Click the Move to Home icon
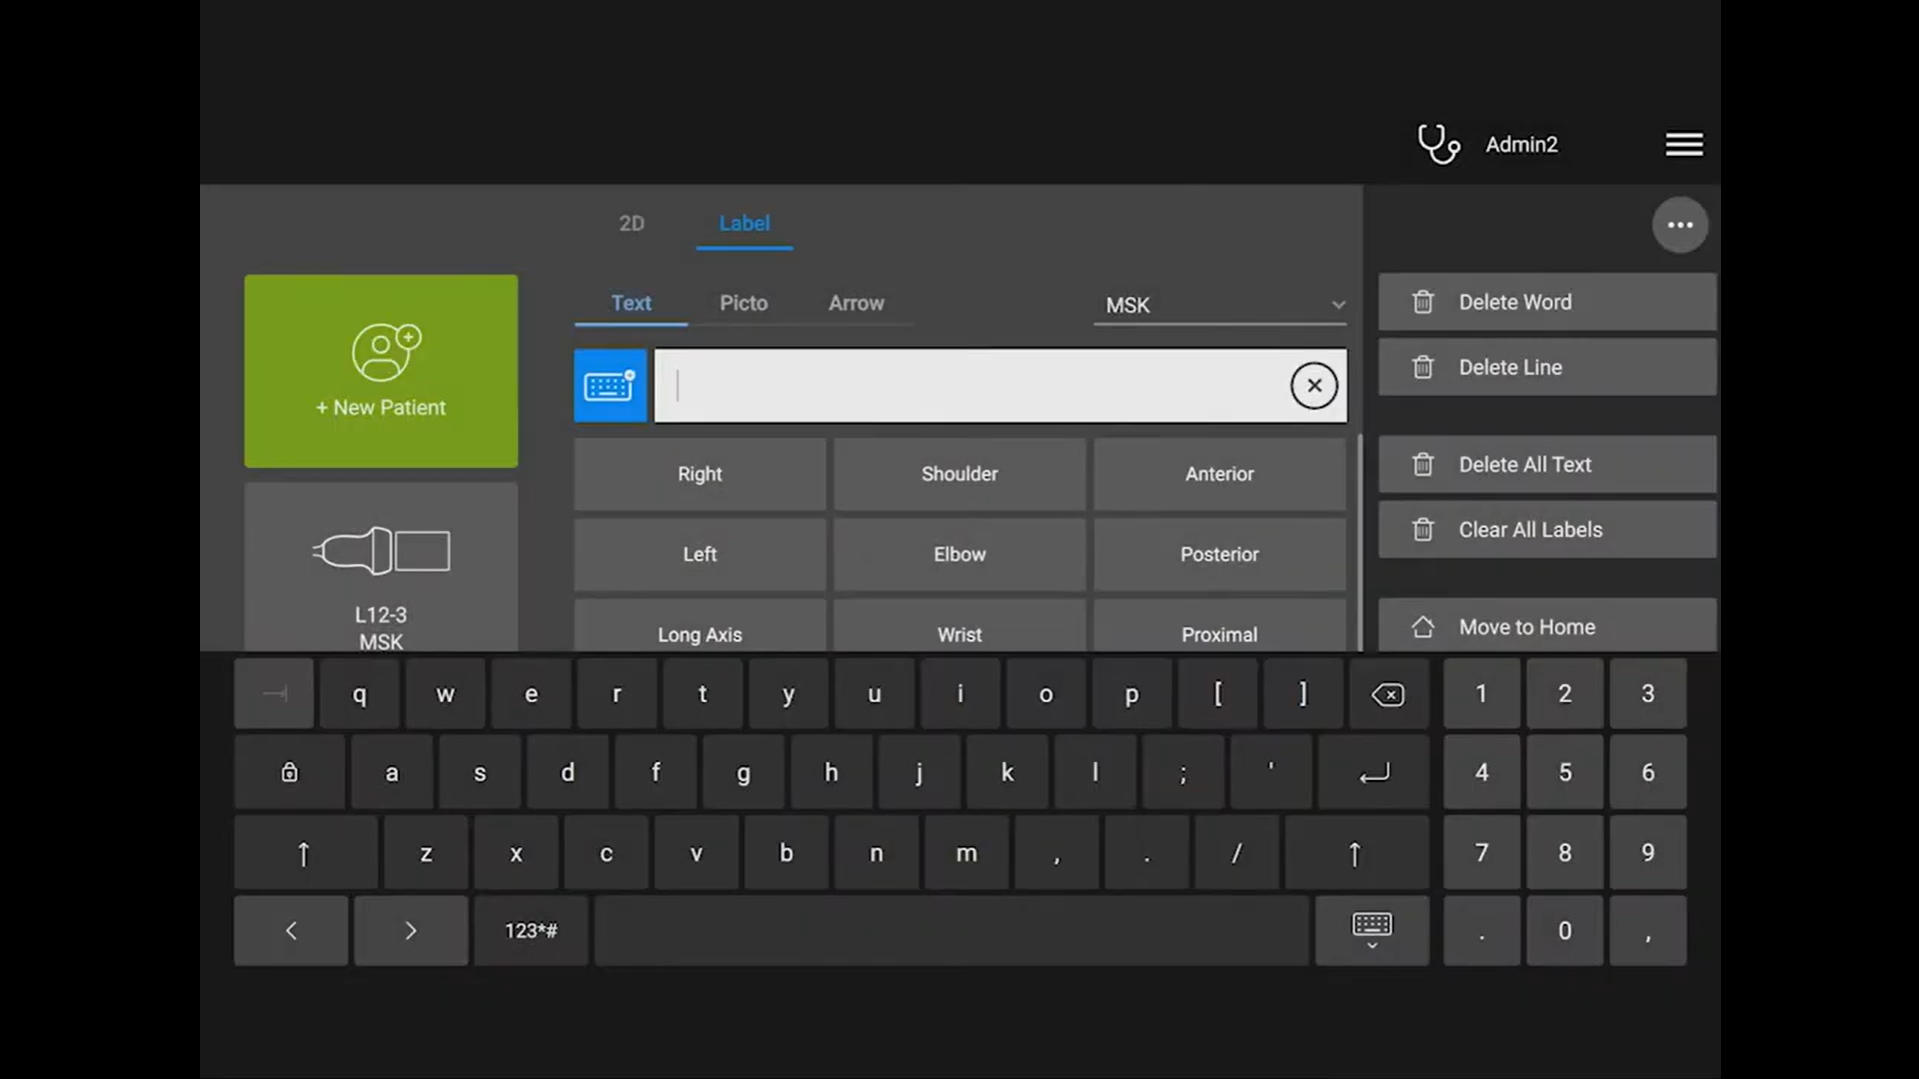 [1423, 627]
